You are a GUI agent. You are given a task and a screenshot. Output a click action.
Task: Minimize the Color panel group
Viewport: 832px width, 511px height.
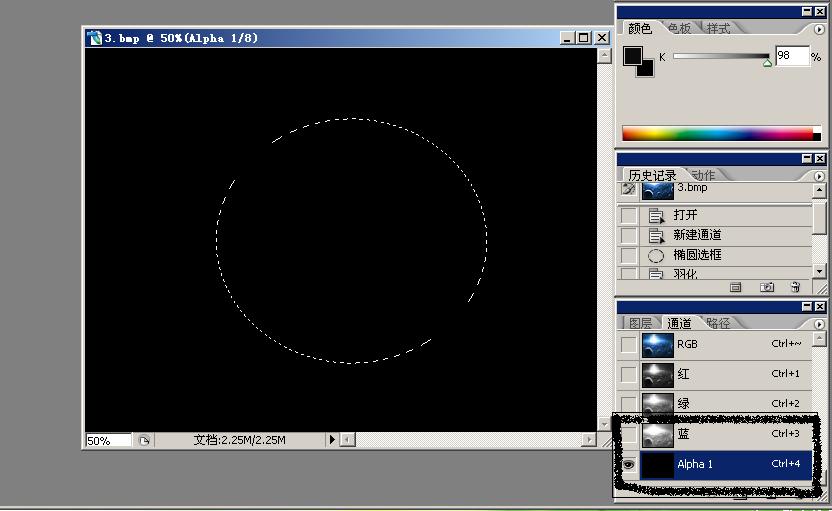[807, 12]
